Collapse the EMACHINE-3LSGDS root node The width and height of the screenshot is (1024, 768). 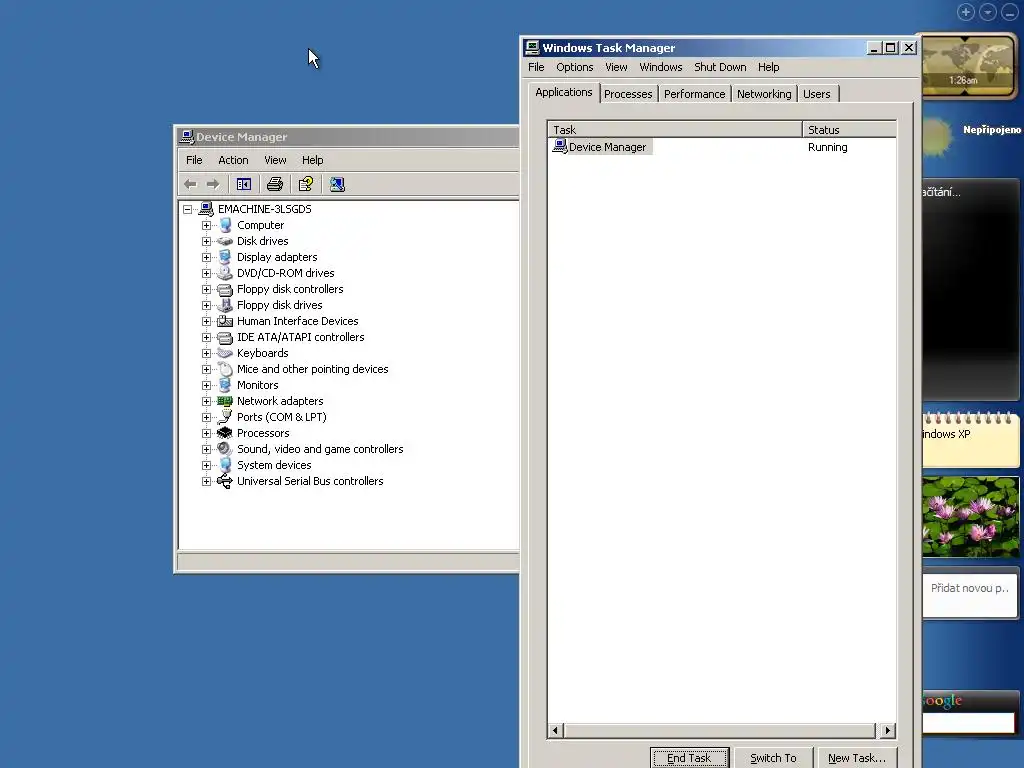pos(187,210)
